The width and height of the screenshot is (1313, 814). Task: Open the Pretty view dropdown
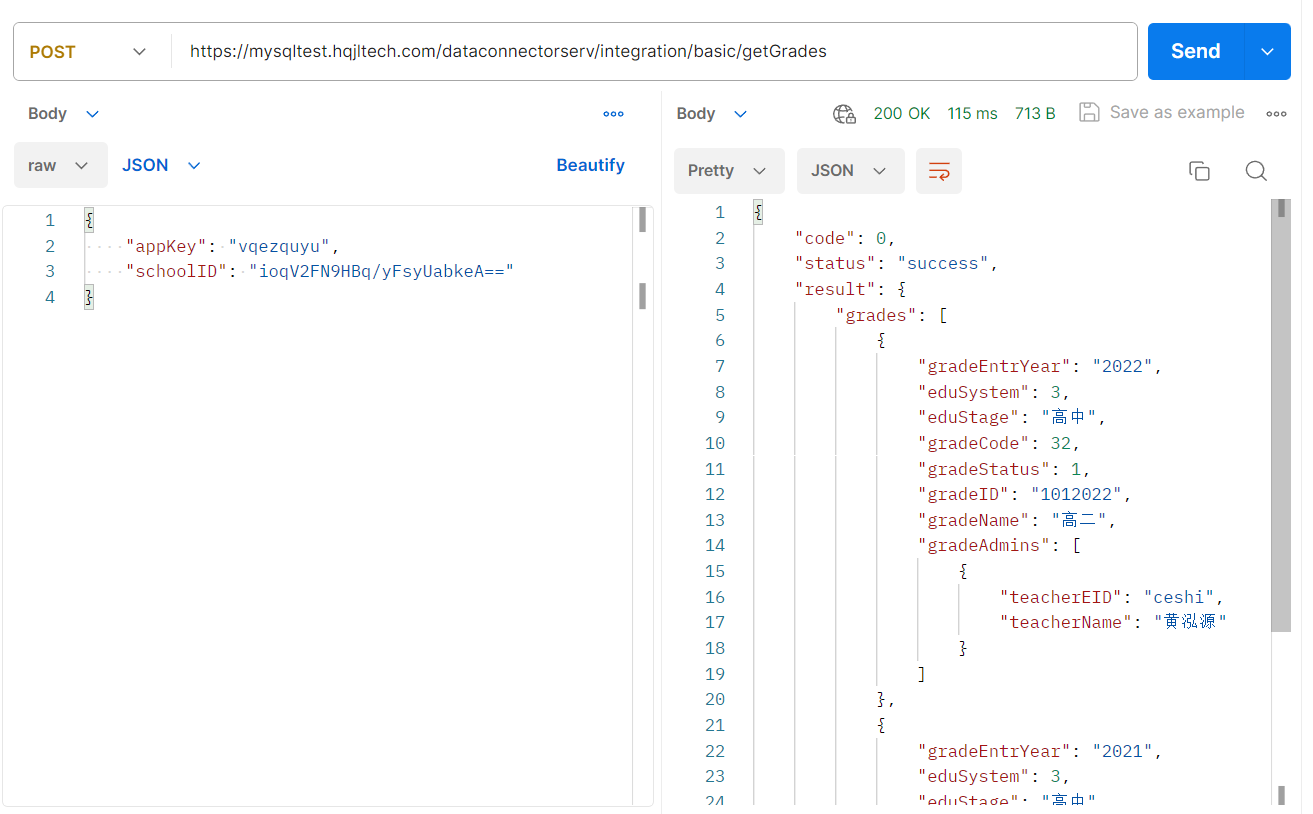coord(727,171)
